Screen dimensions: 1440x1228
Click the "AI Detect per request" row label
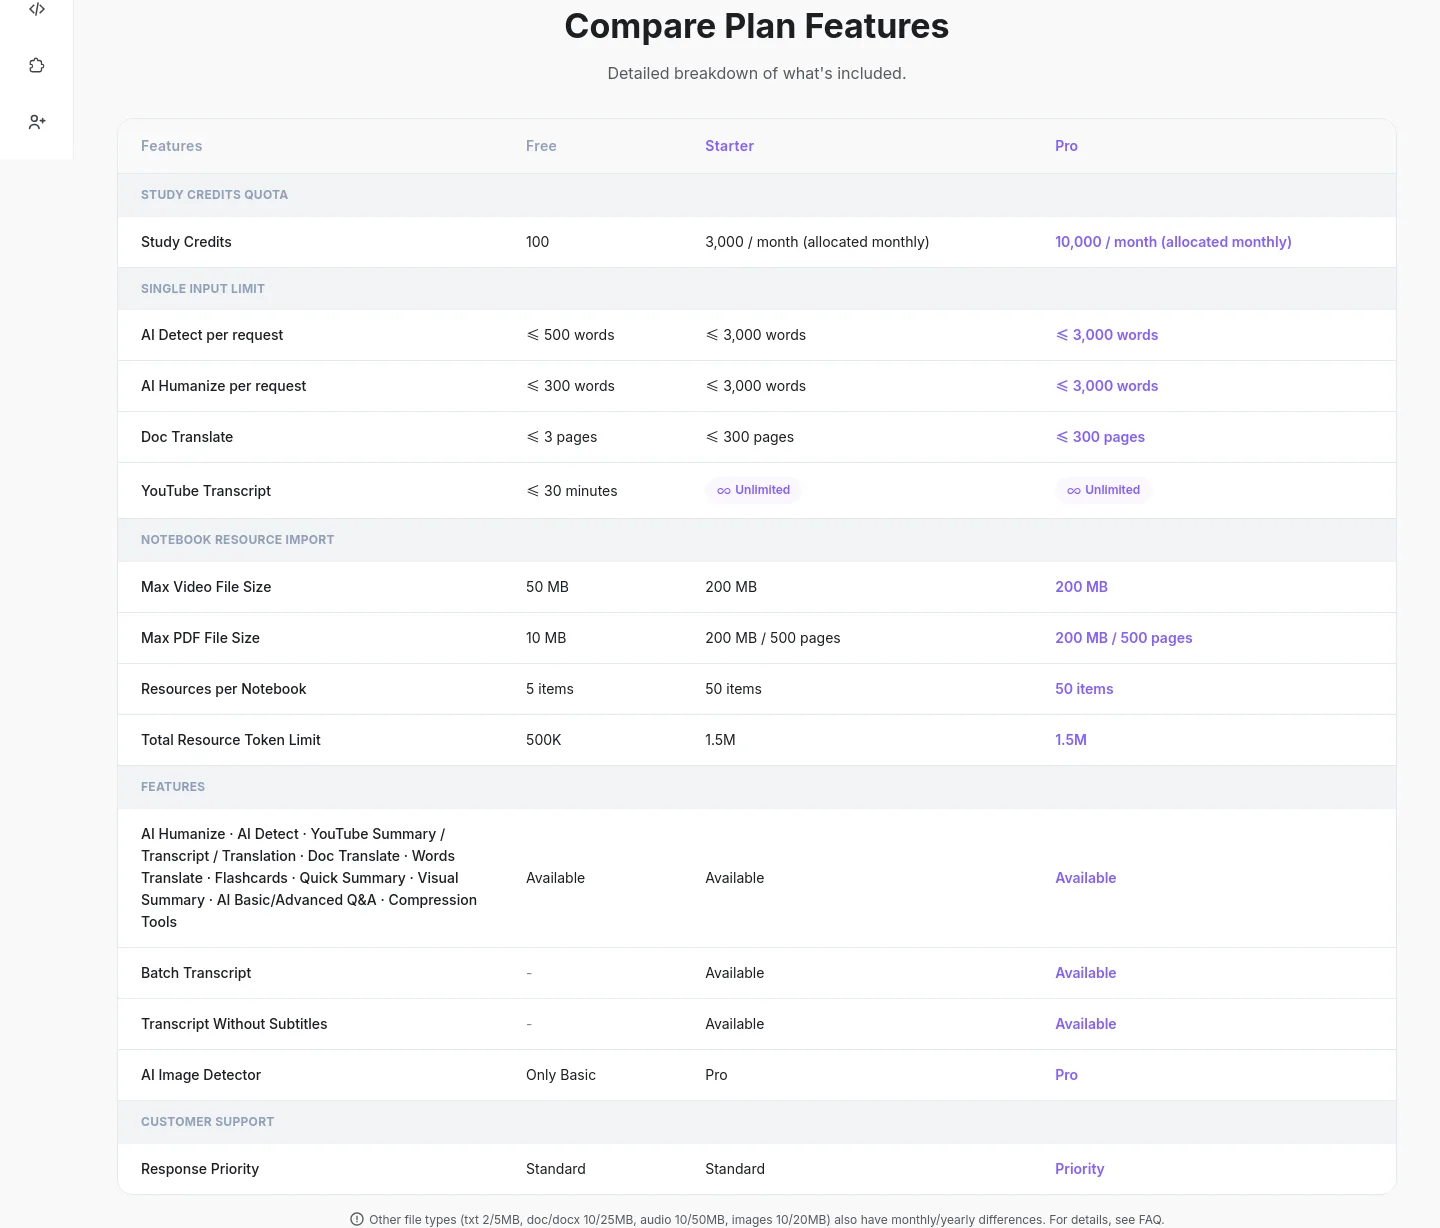click(212, 335)
